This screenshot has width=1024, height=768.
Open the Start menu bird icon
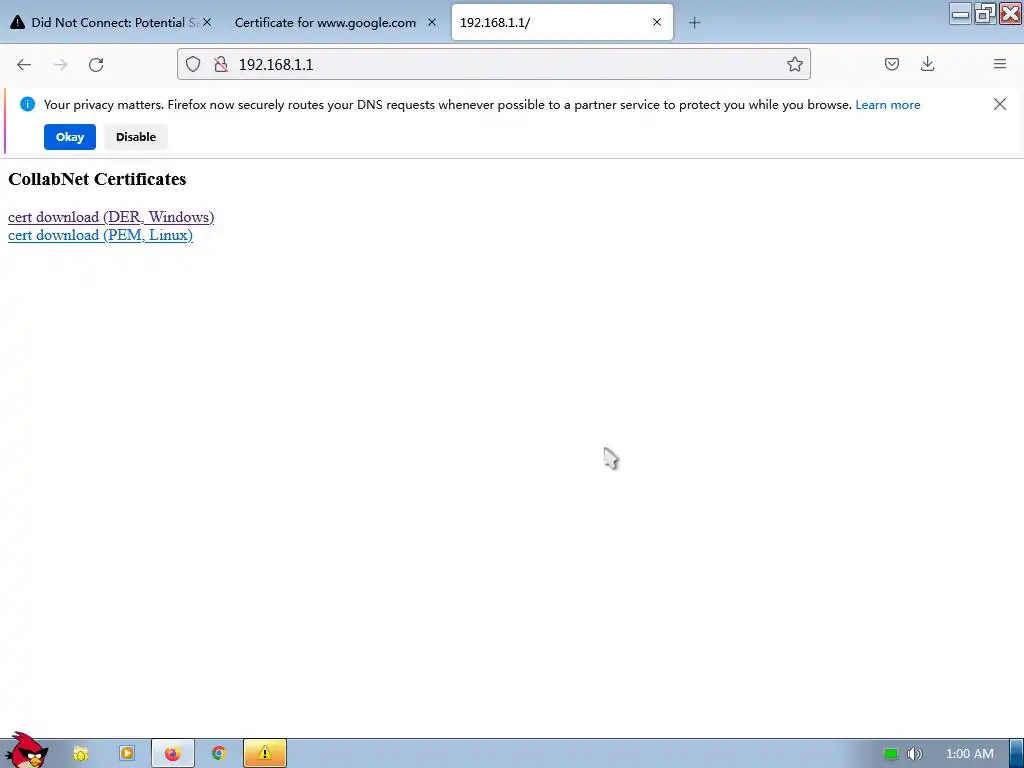click(x=26, y=751)
